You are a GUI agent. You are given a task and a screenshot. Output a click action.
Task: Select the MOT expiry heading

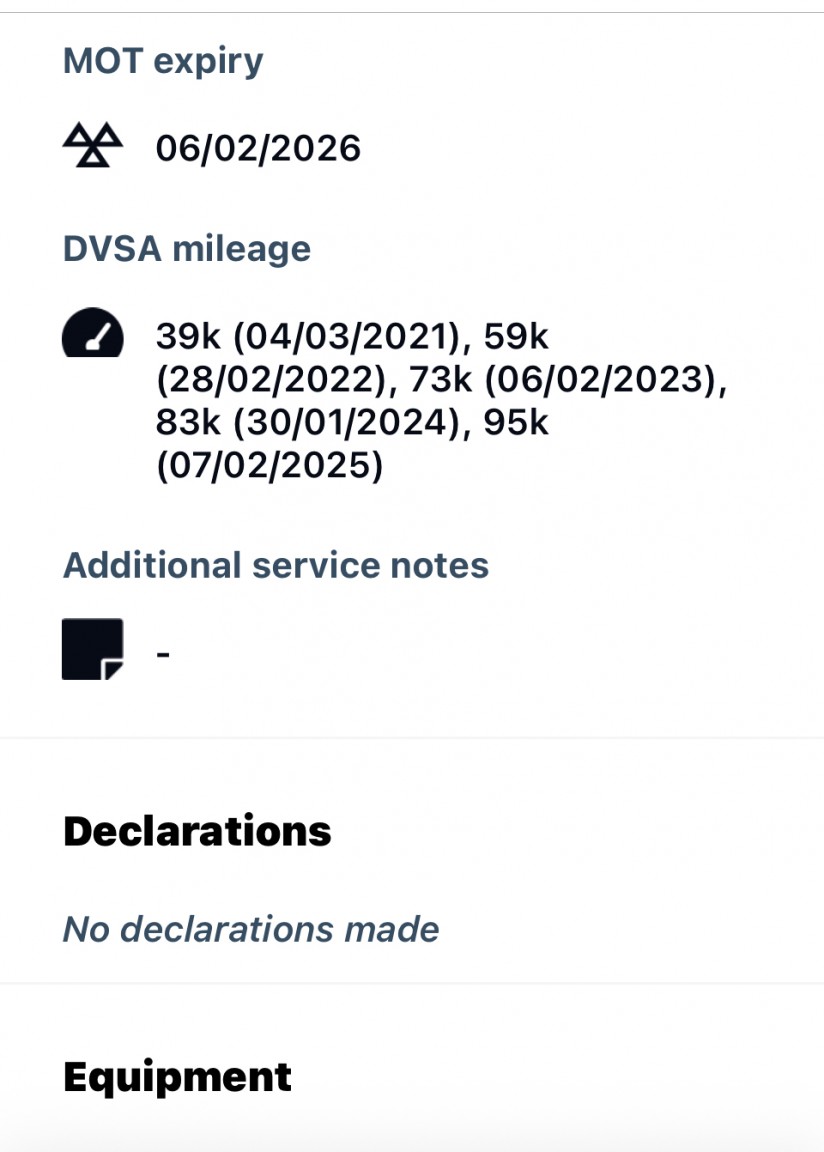click(x=163, y=61)
